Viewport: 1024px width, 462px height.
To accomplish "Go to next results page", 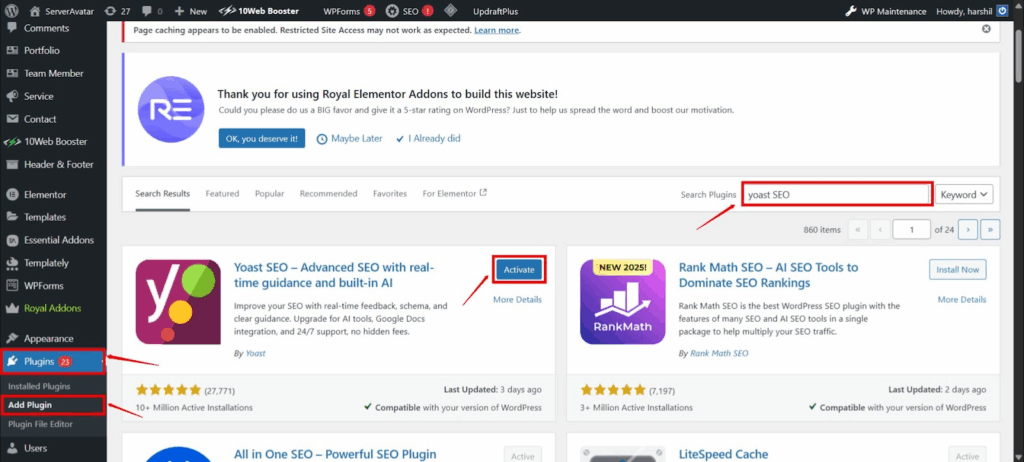I will point(967,229).
